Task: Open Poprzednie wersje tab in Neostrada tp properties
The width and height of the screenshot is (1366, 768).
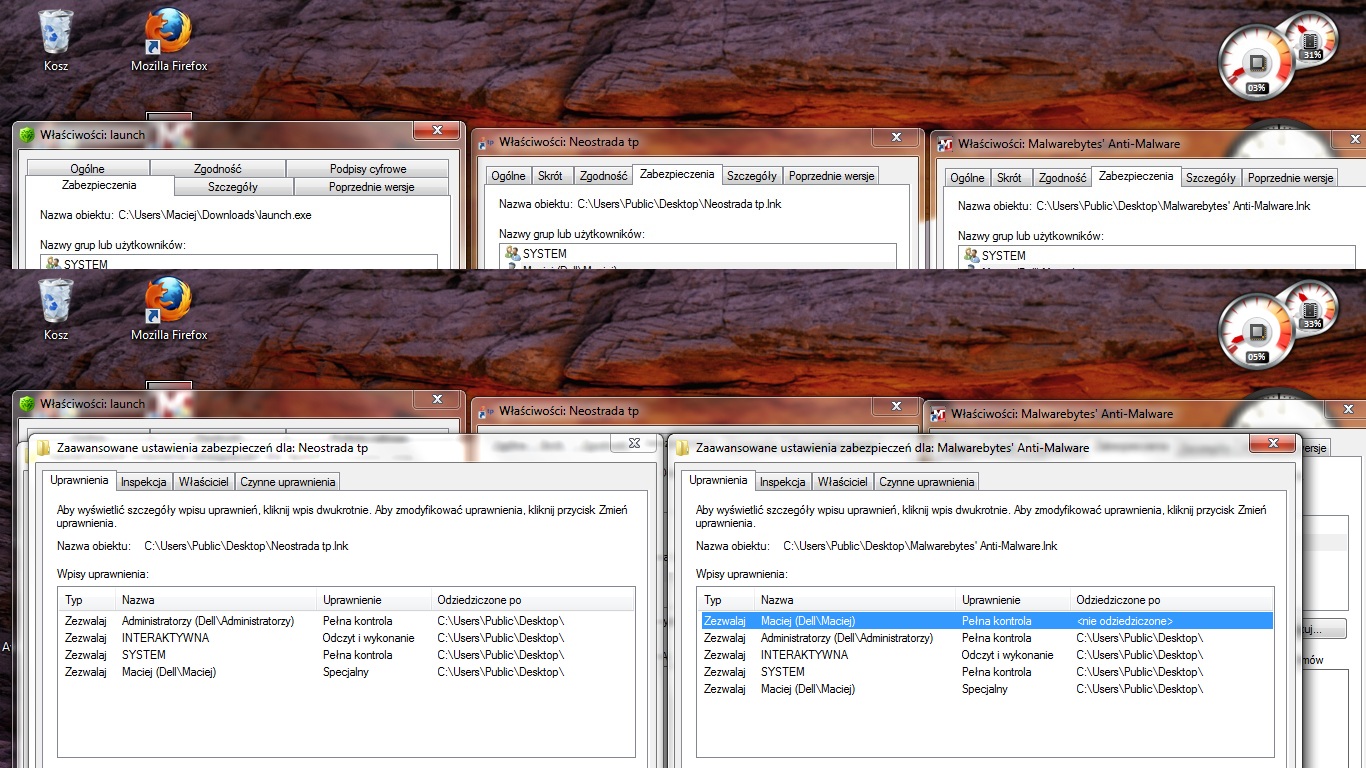Action: click(832, 176)
